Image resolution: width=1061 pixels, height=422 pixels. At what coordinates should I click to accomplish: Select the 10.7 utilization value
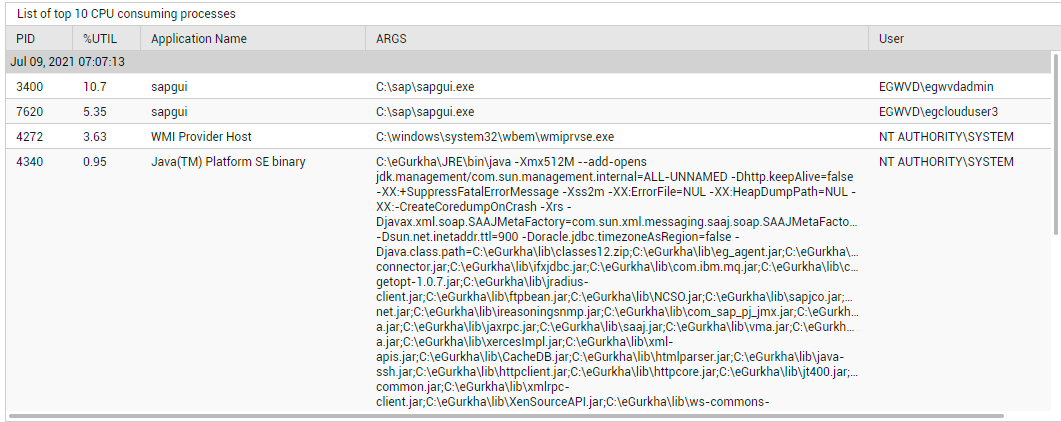tap(94, 87)
